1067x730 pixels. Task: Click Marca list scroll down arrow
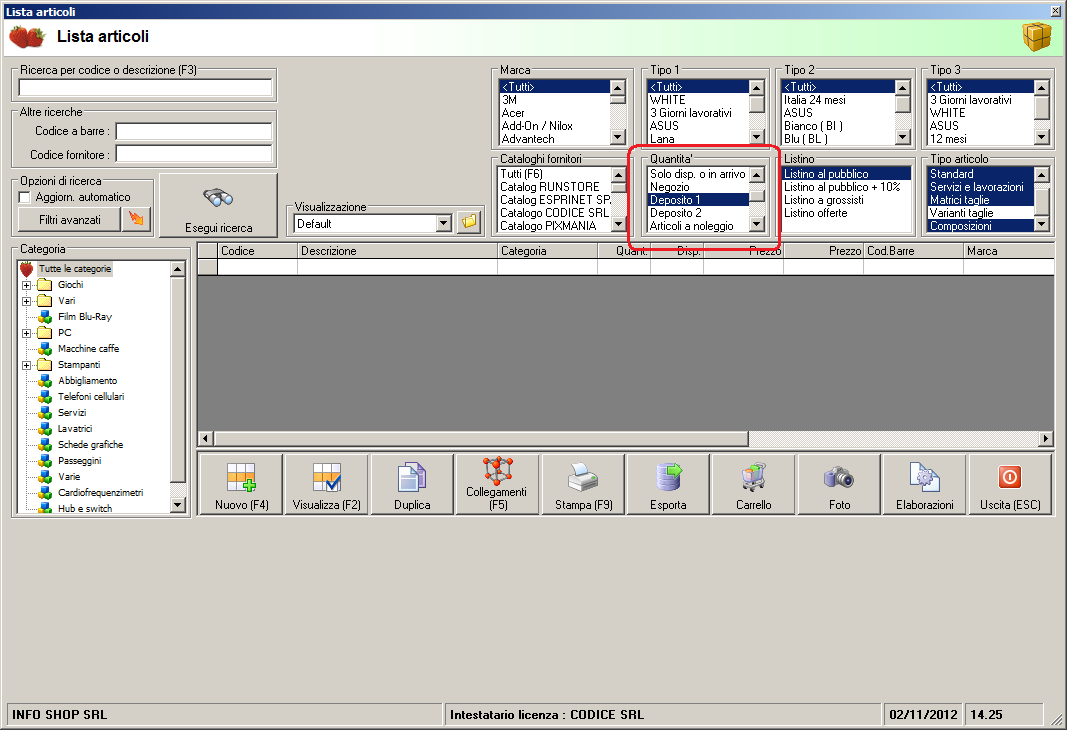click(618, 137)
